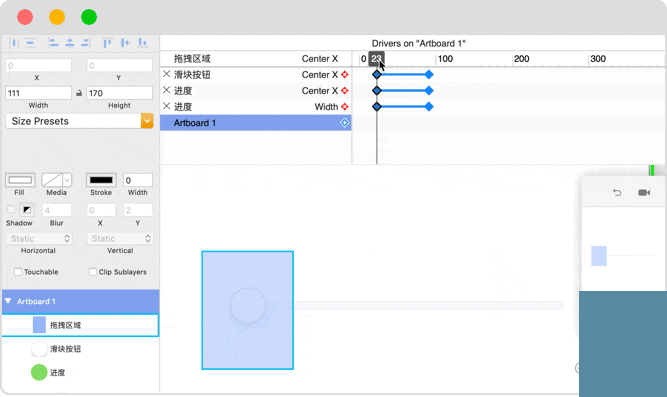This screenshot has width=667, height=397.
Task: Click the Width field showing 111
Action: (38, 93)
